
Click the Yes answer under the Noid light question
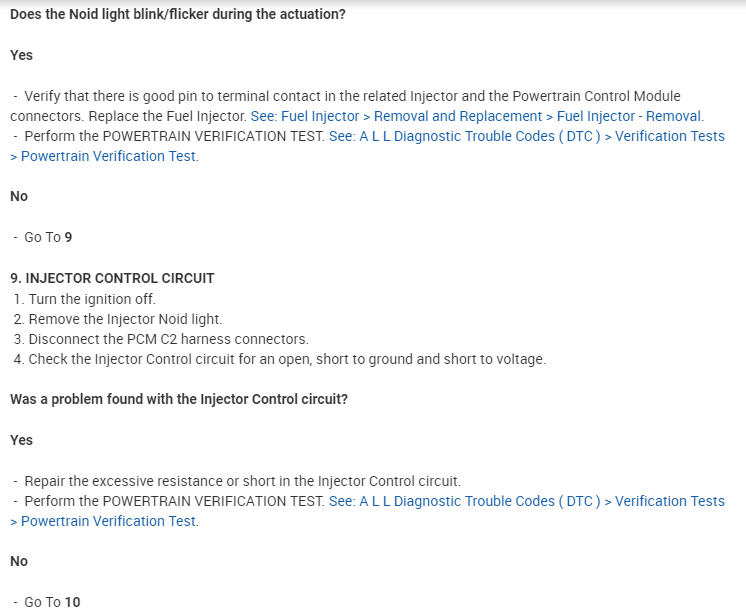tap(21, 55)
